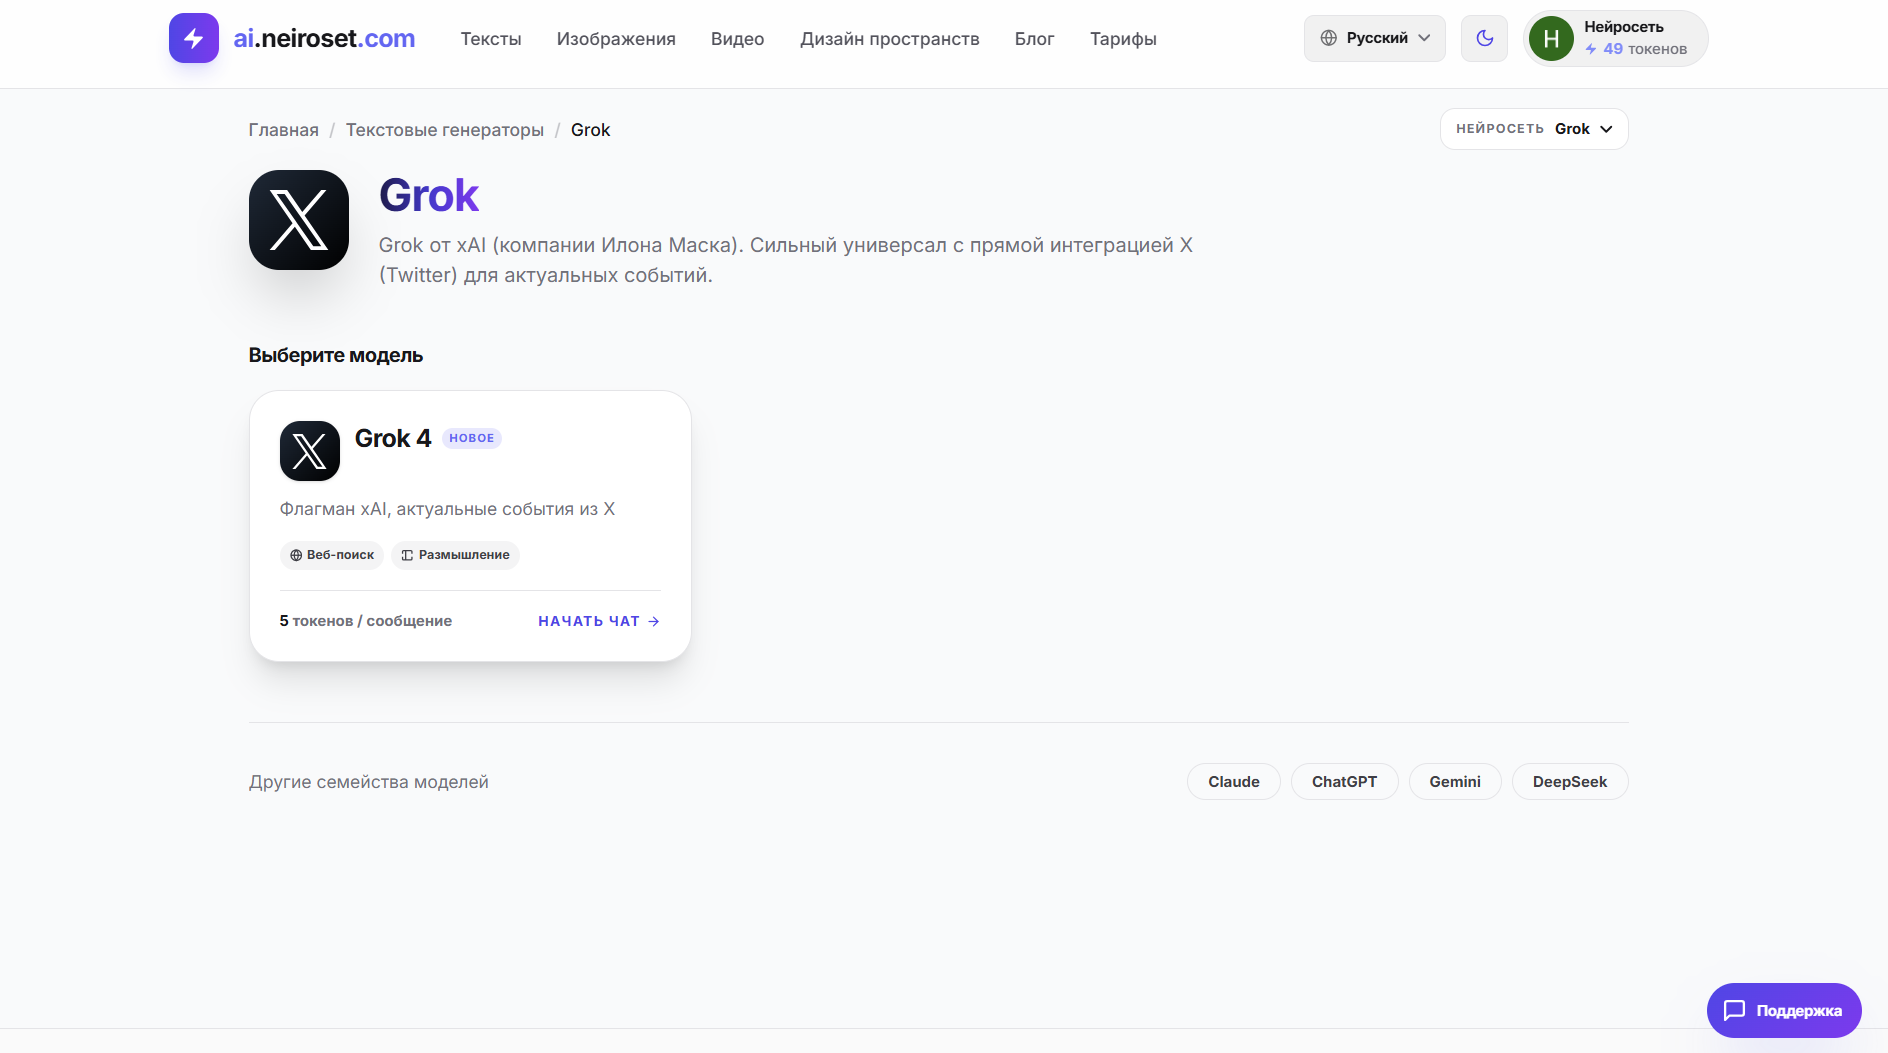Image resolution: width=1888 pixels, height=1053 pixels.
Task: Click the НОВОЕ badge
Action: 472,438
